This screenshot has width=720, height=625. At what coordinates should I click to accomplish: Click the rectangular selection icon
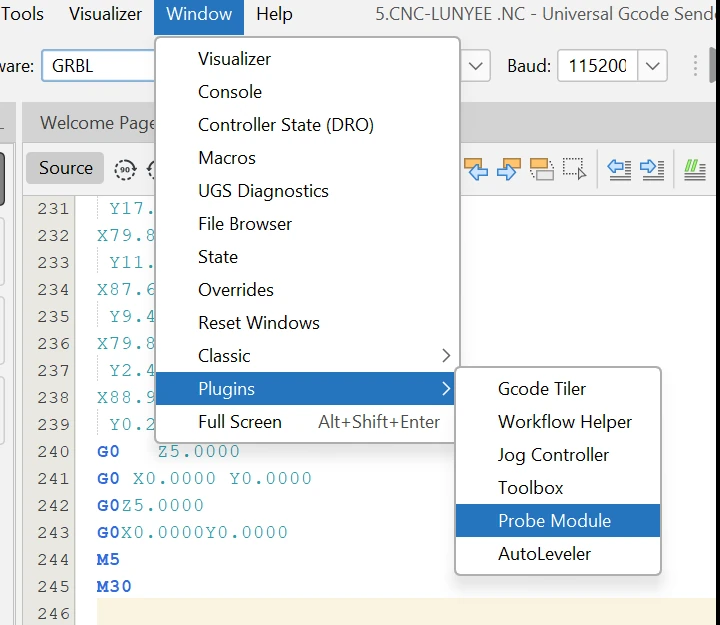574,169
